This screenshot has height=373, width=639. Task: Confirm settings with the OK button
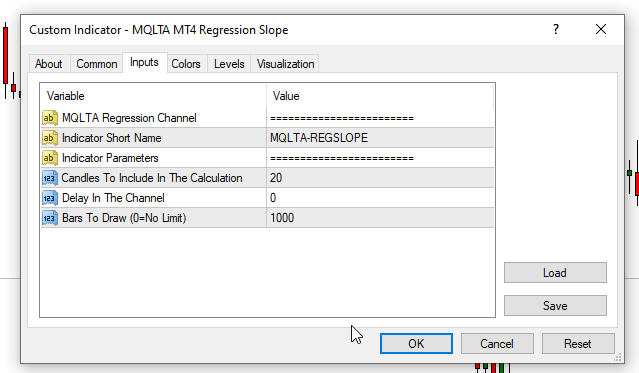(416, 344)
